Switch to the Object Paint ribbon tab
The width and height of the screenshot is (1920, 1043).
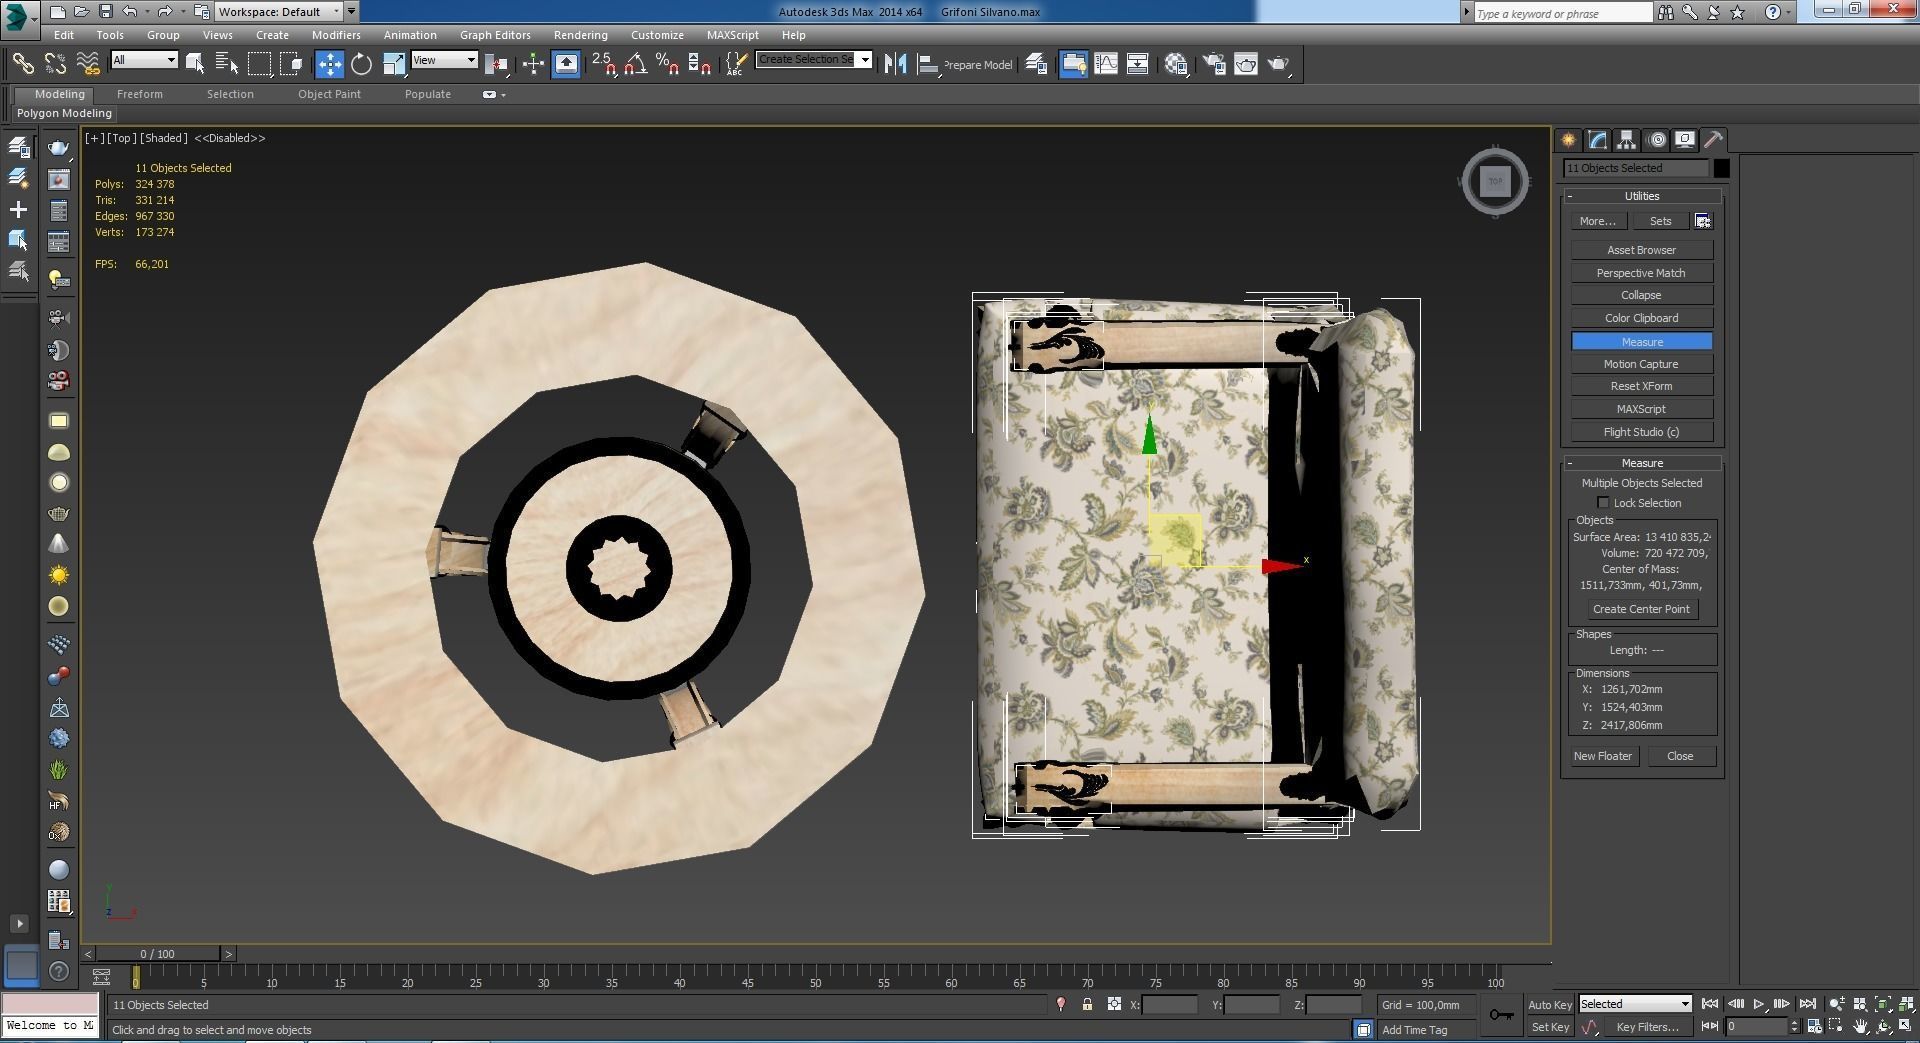pyautogui.click(x=329, y=94)
